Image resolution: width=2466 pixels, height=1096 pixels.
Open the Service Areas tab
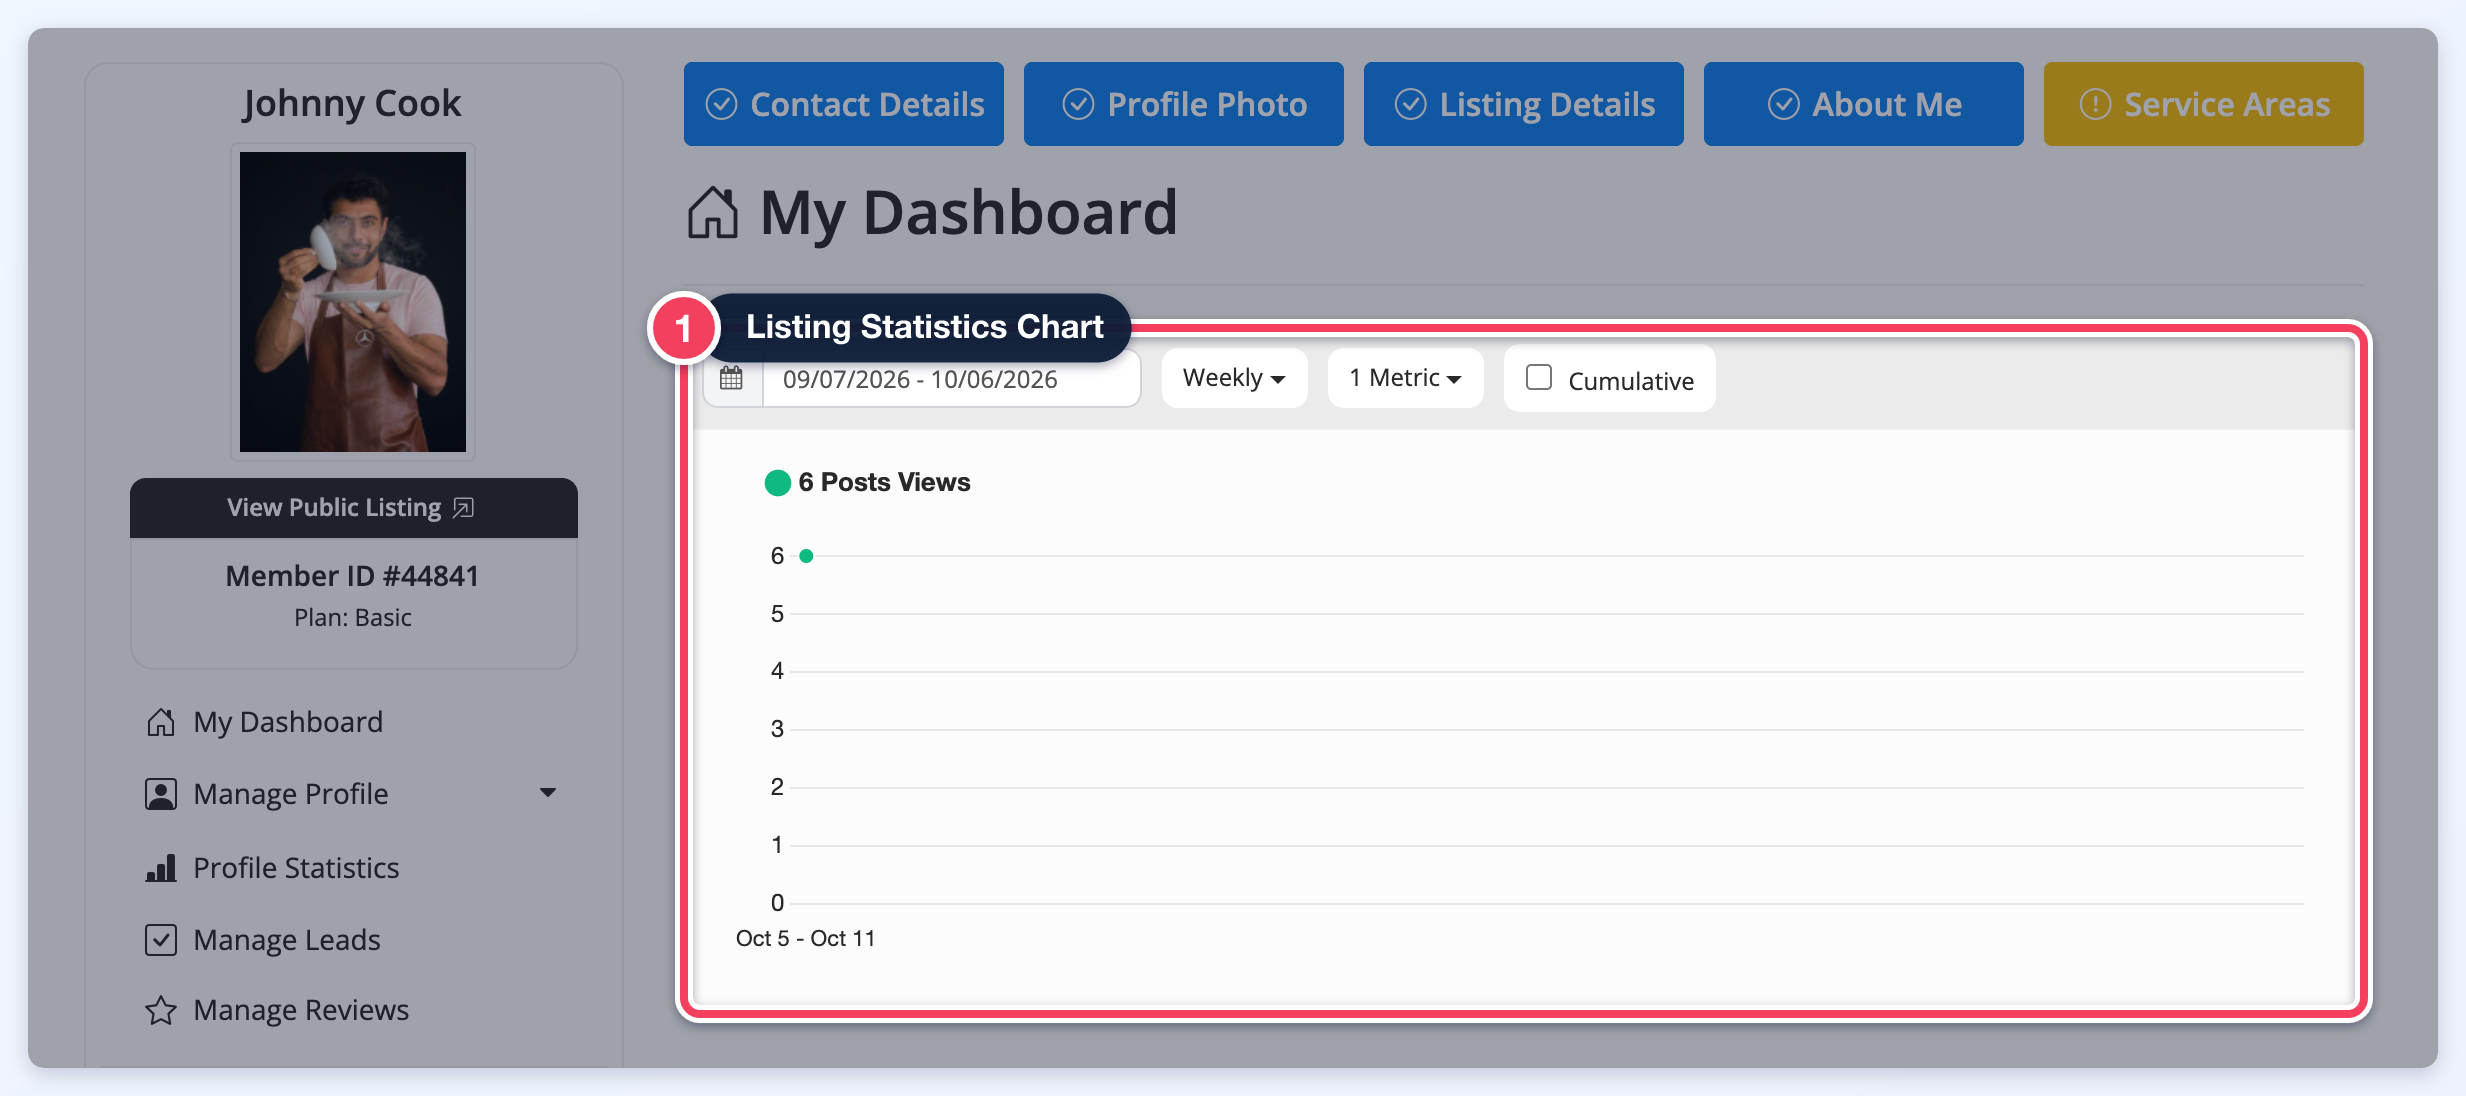2204,104
